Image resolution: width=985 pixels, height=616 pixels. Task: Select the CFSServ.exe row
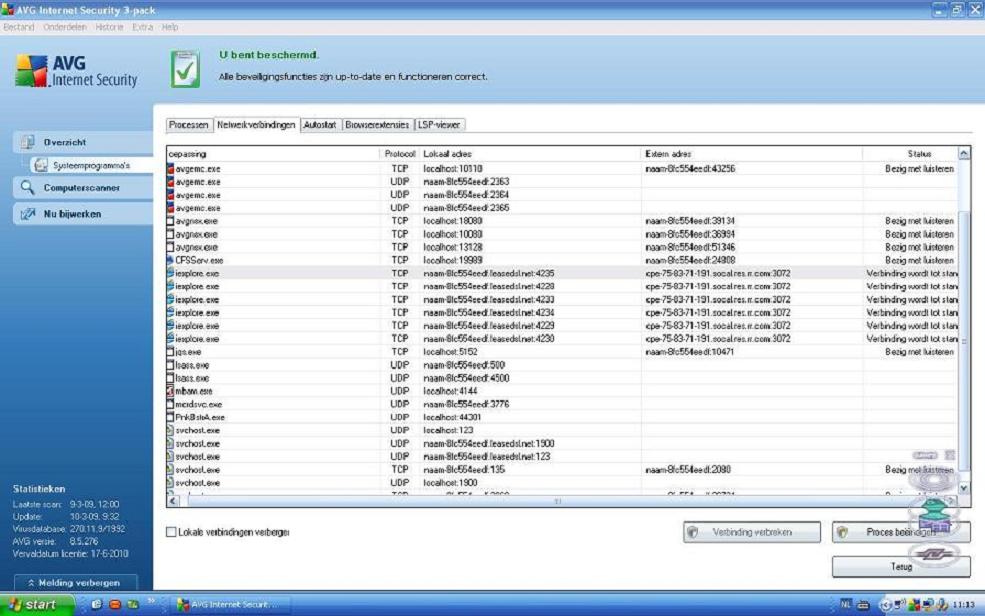pyautogui.click(x=562, y=260)
